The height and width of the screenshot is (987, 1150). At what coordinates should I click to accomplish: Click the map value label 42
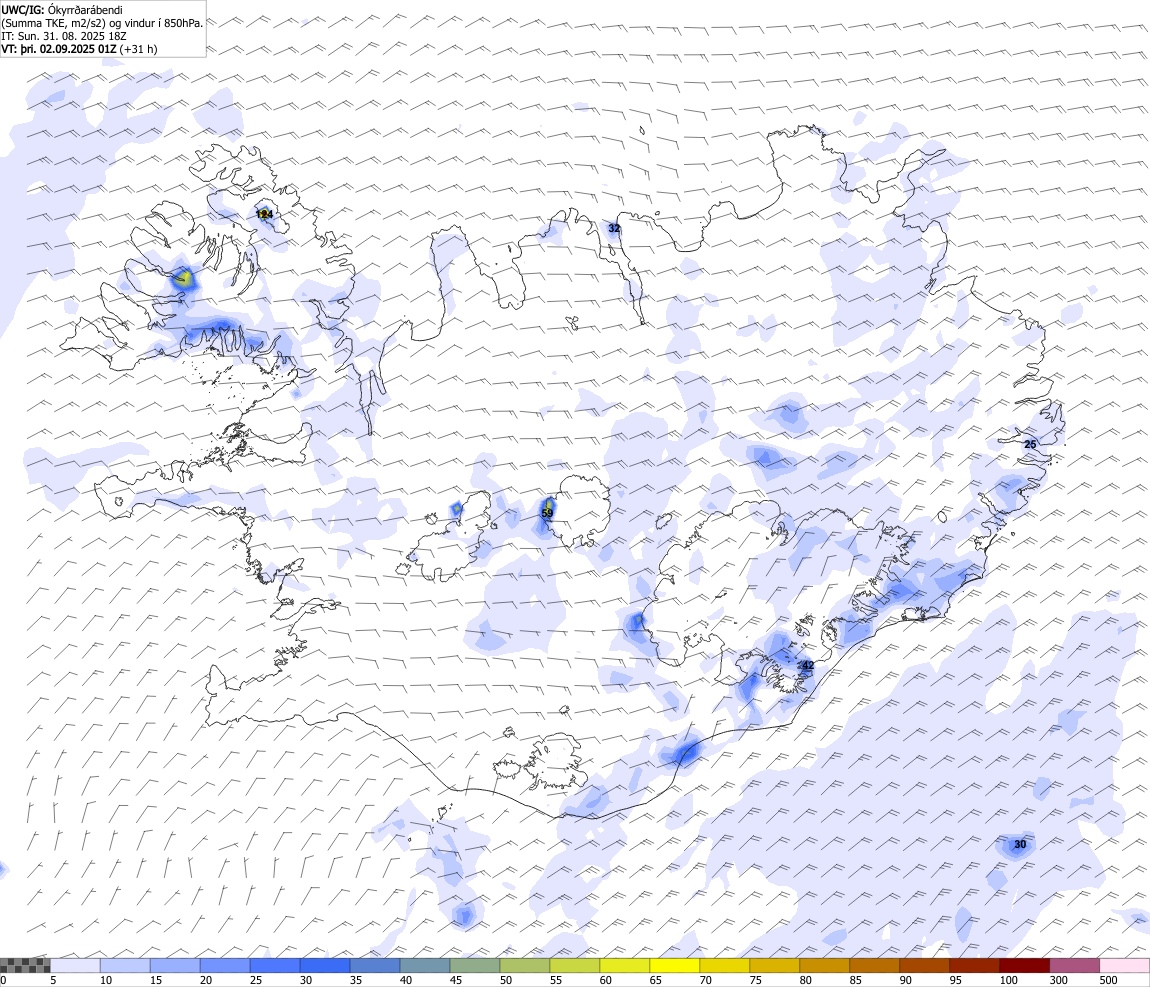[808, 665]
